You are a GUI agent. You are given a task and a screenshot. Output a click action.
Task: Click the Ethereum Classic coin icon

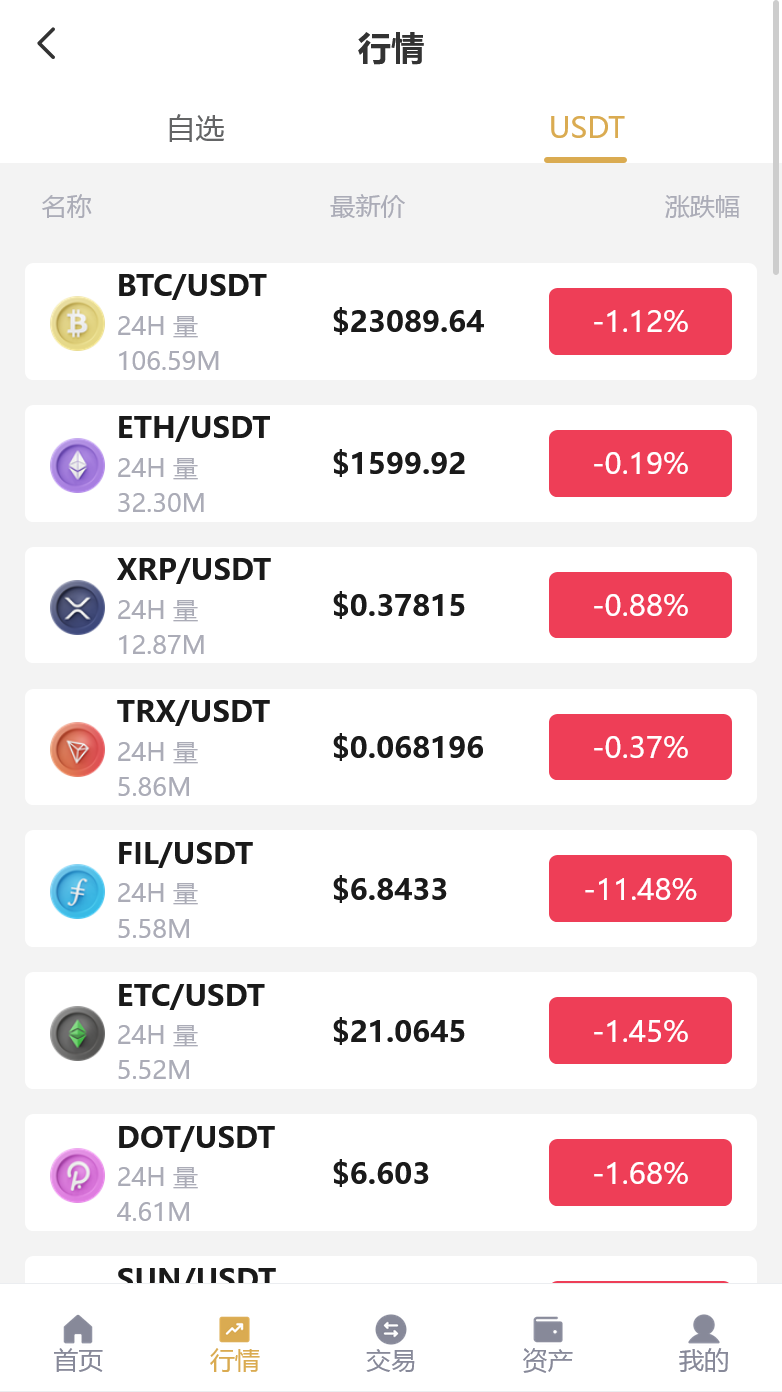coord(77,1033)
